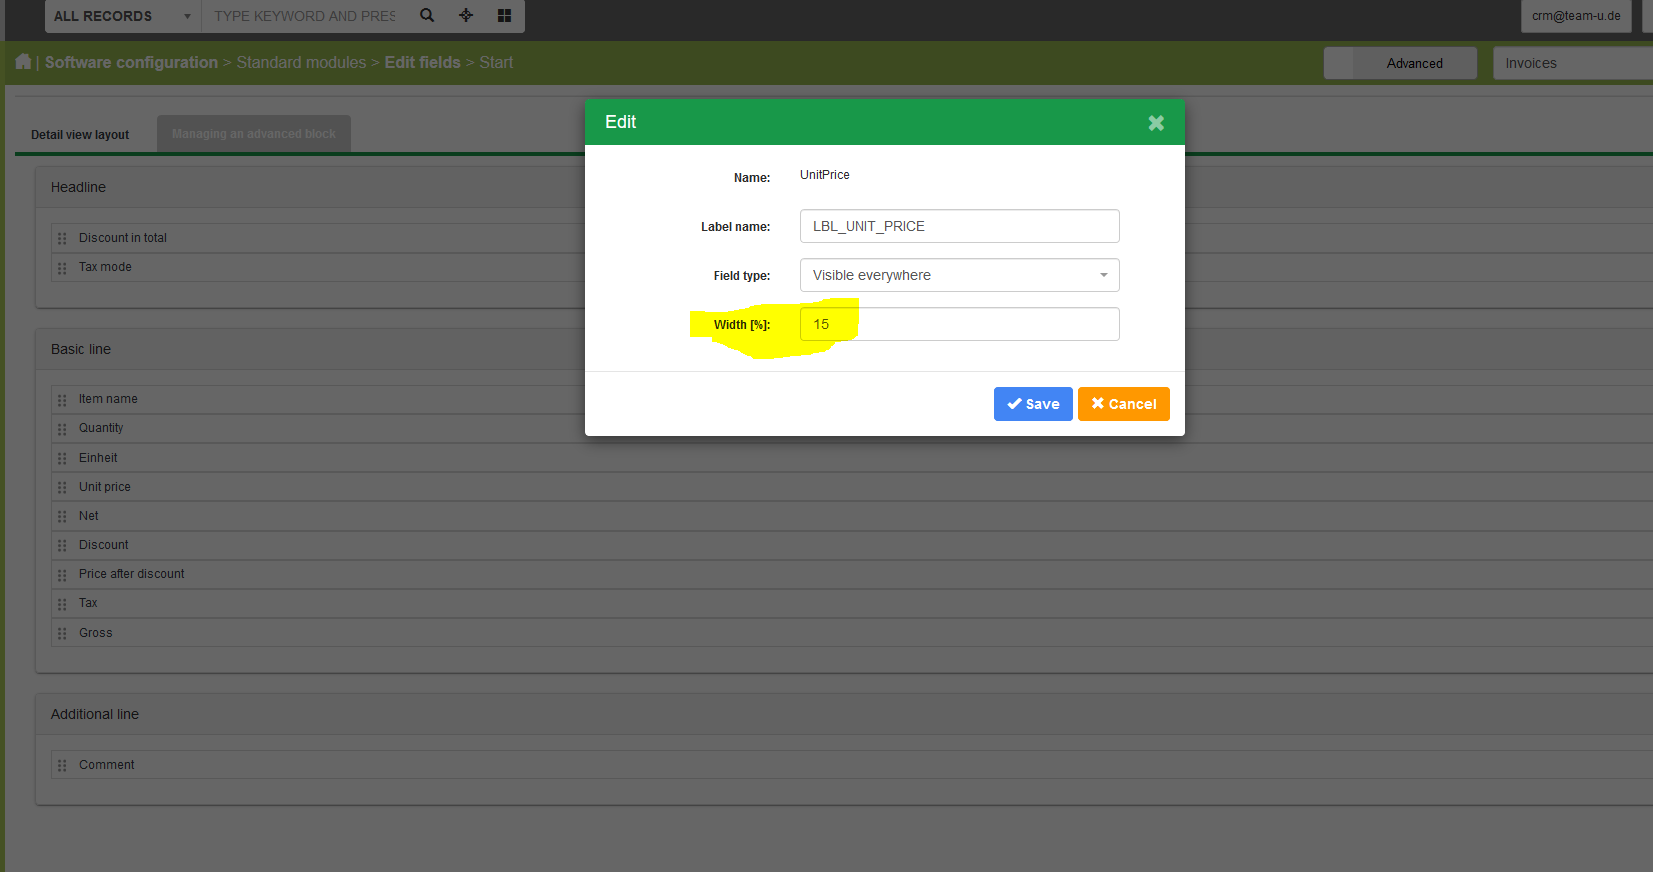Cancel the Edit dialog
The height and width of the screenshot is (872, 1653).
tap(1124, 404)
